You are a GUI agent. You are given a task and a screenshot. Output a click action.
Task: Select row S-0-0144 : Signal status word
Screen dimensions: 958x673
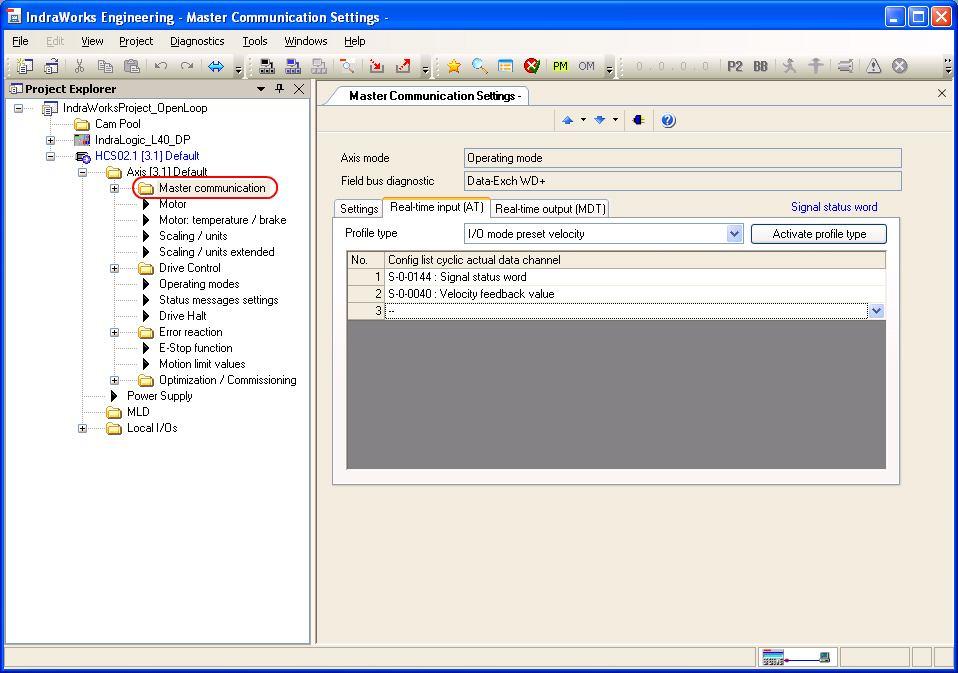click(x=616, y=277)
